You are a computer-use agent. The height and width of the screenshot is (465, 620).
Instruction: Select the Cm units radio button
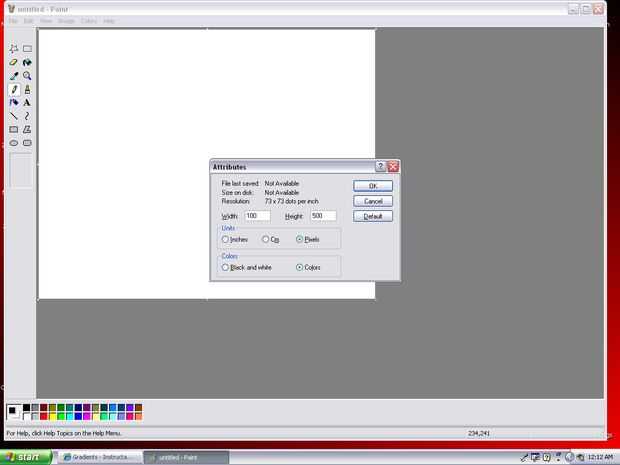click(265, 239)
